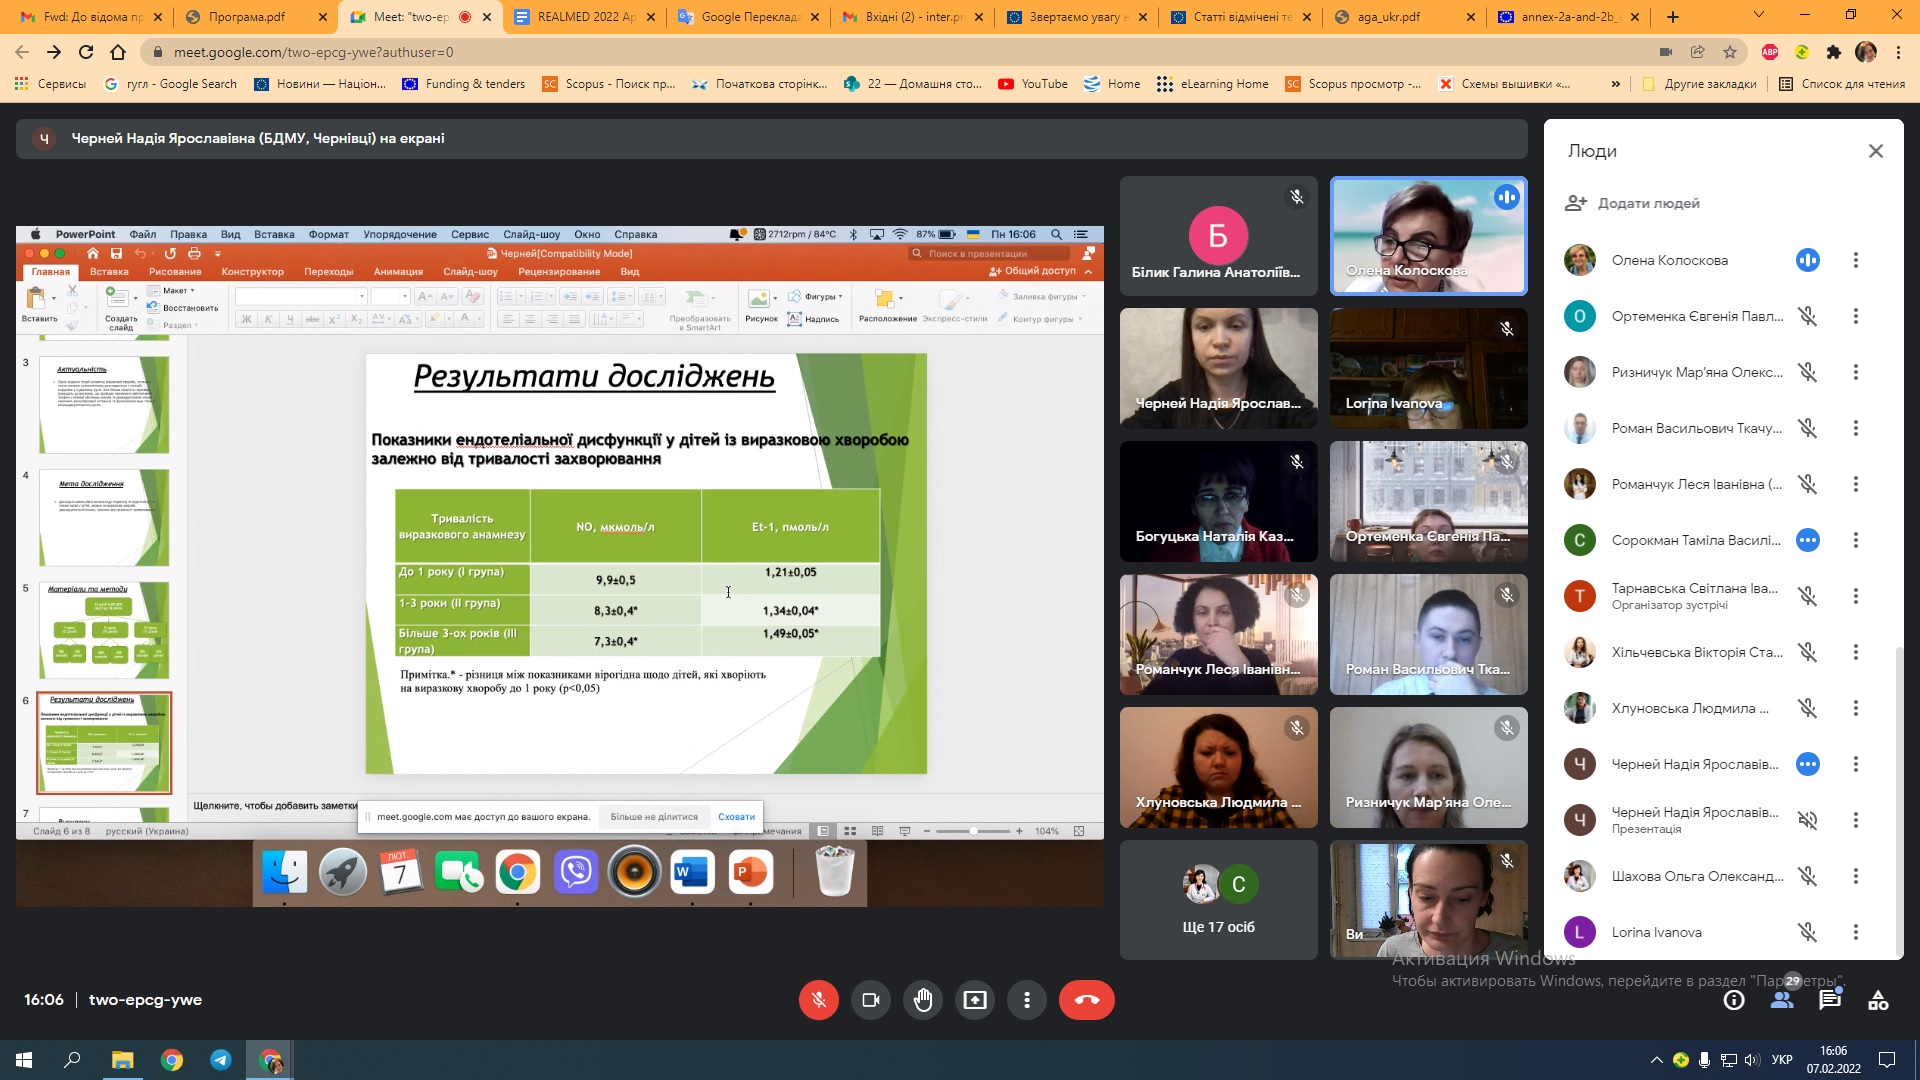This screenshot has width=1920, height=1080.
Task: Open the chat with everyone icon
Action: pyautogui.click(x=1830, y=1000)
